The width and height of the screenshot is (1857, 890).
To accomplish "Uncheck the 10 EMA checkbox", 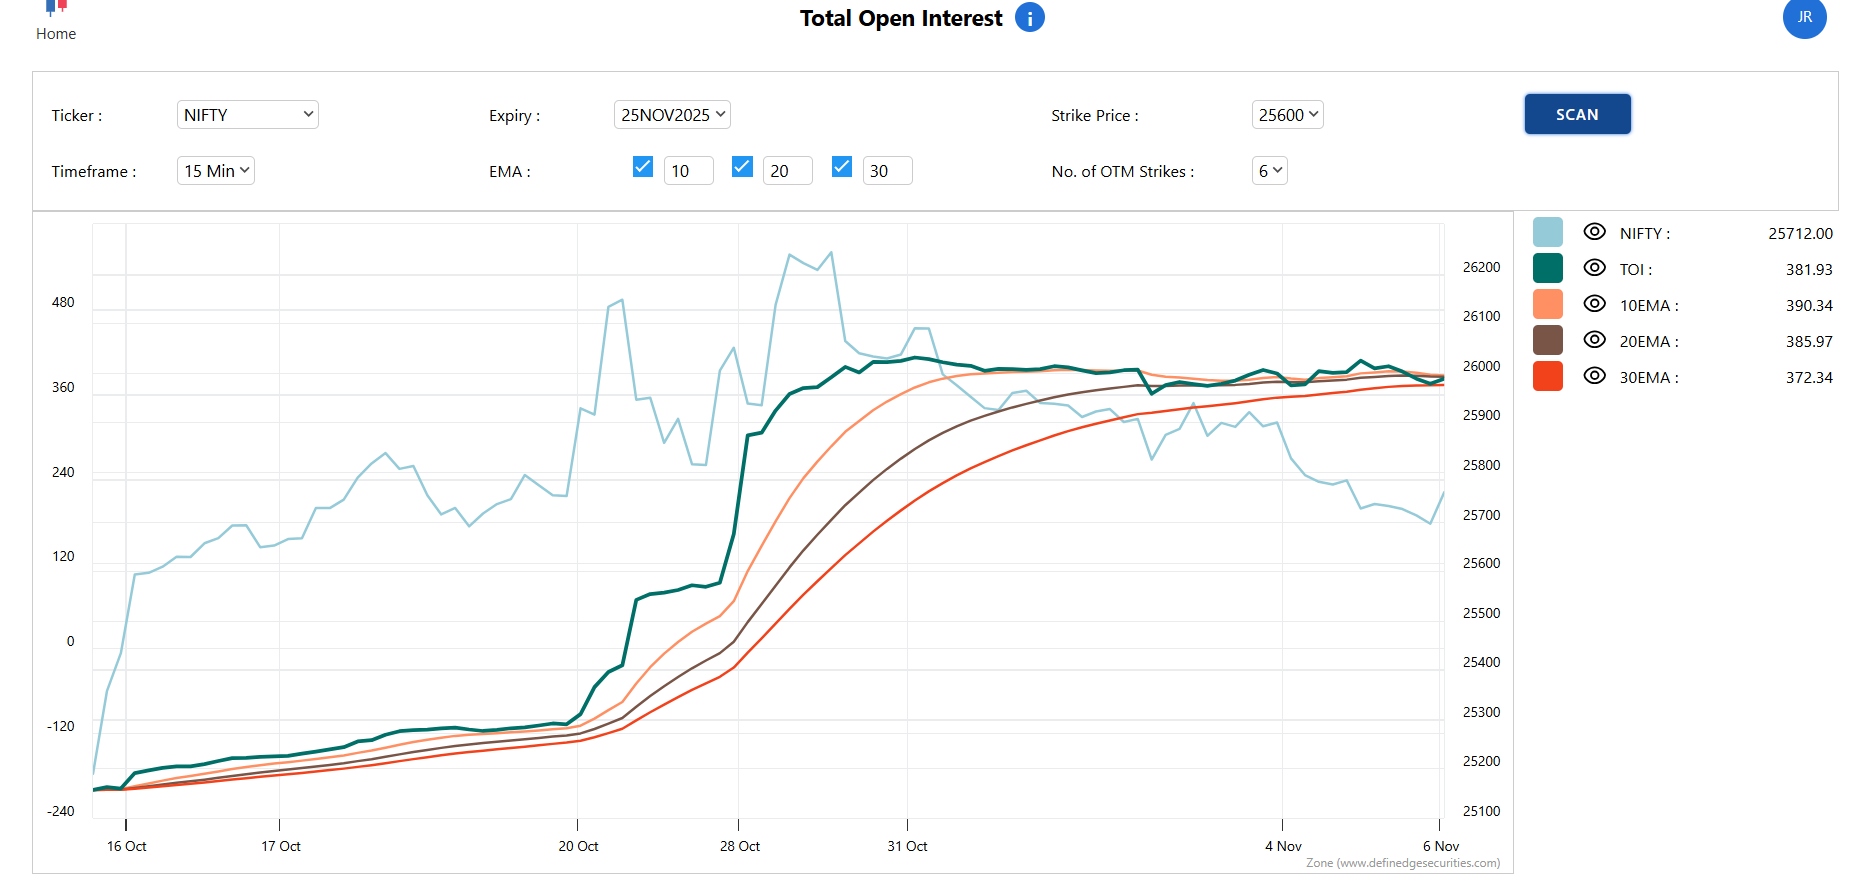I will tap(643, 167).
